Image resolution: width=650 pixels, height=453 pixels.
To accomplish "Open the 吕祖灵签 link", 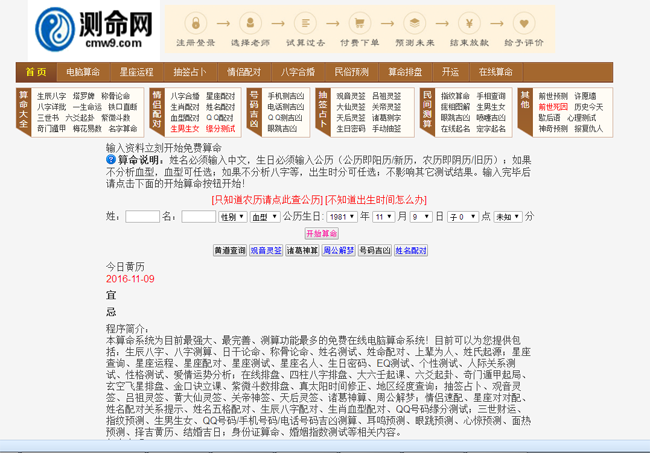I will pyautogui.click(x=386, y=96).
